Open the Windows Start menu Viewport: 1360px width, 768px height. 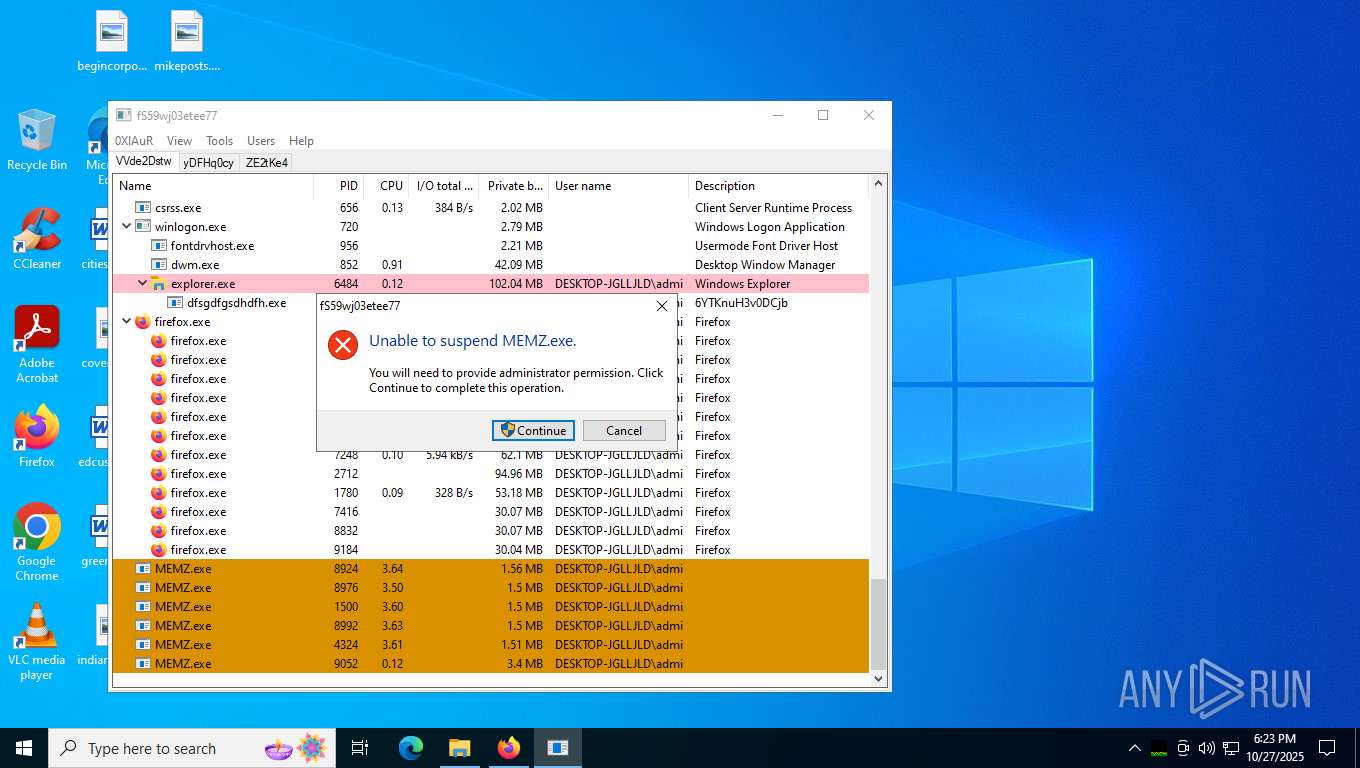click(x=24, y=748)
